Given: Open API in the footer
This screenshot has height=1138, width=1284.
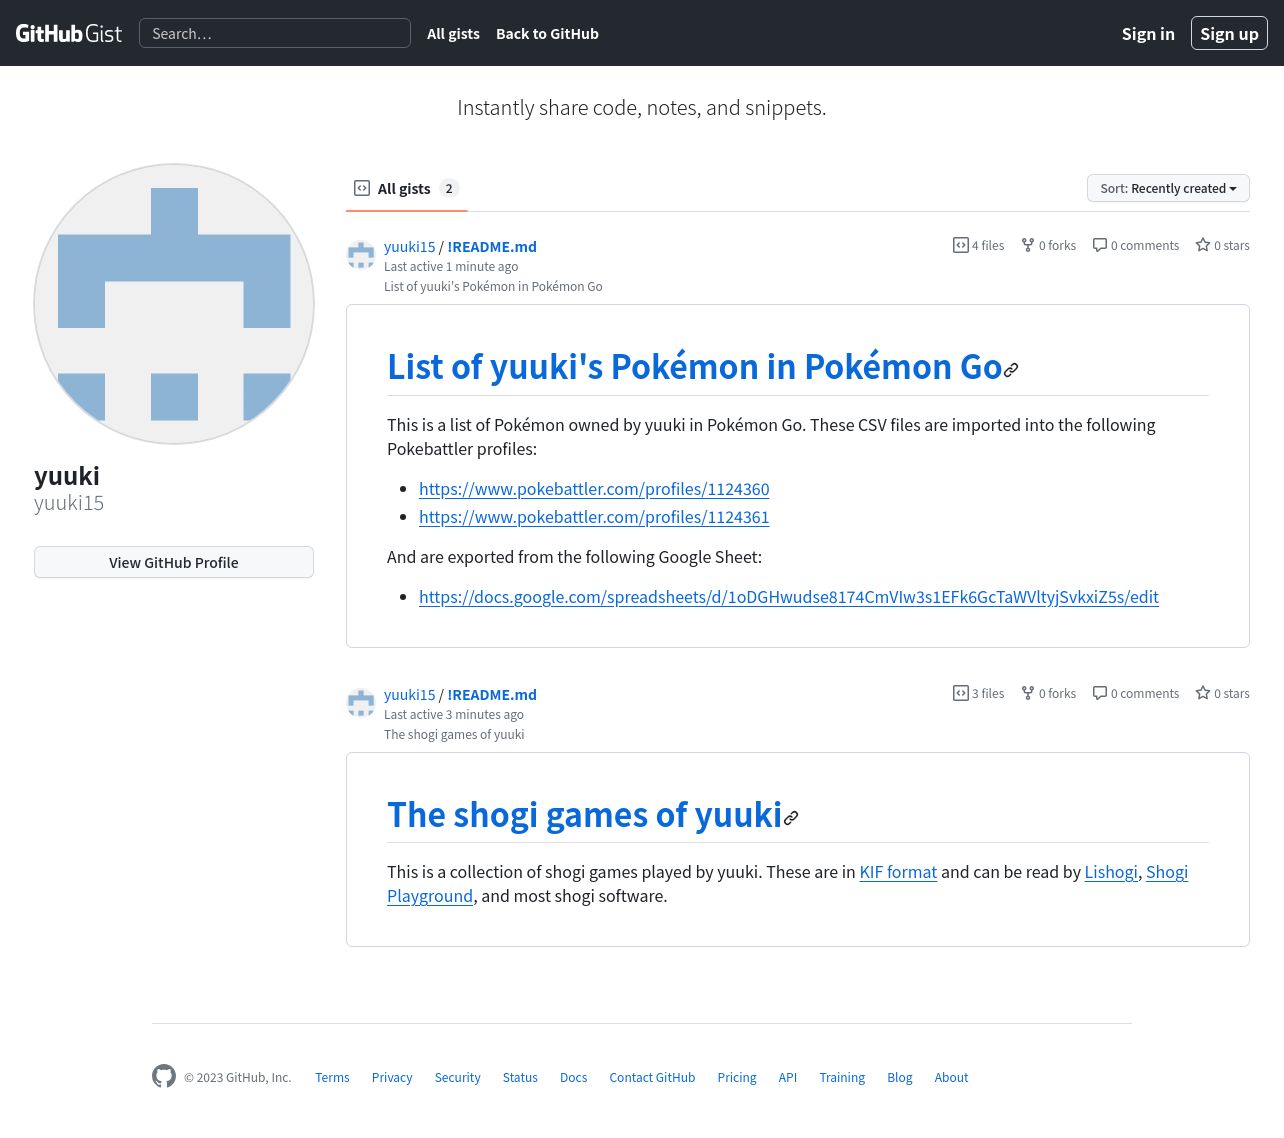Looking at the screenshot, I should click(788, 1077).
